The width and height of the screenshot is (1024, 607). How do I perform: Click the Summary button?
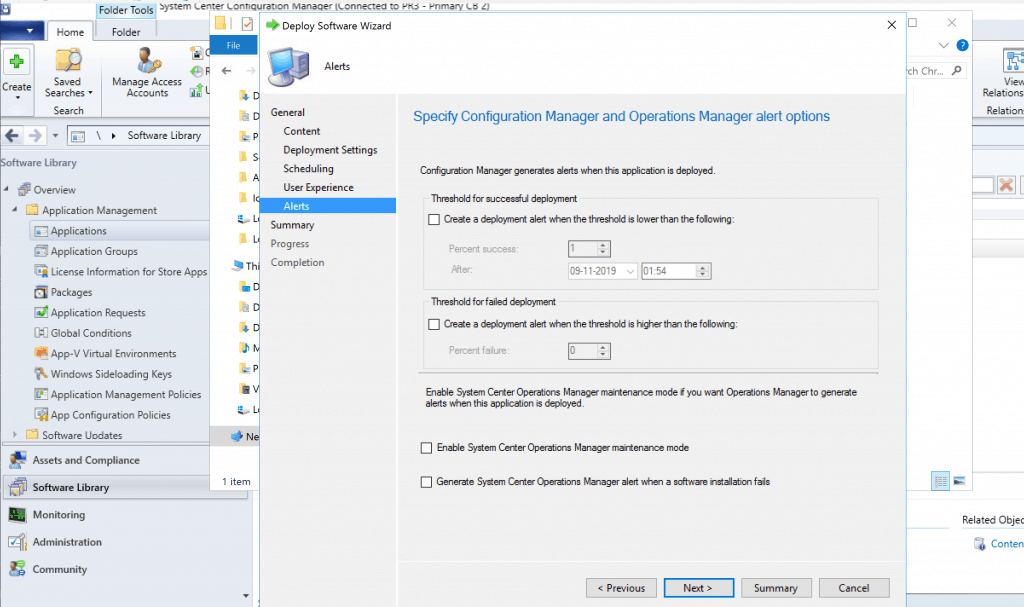tap(776, 588)
